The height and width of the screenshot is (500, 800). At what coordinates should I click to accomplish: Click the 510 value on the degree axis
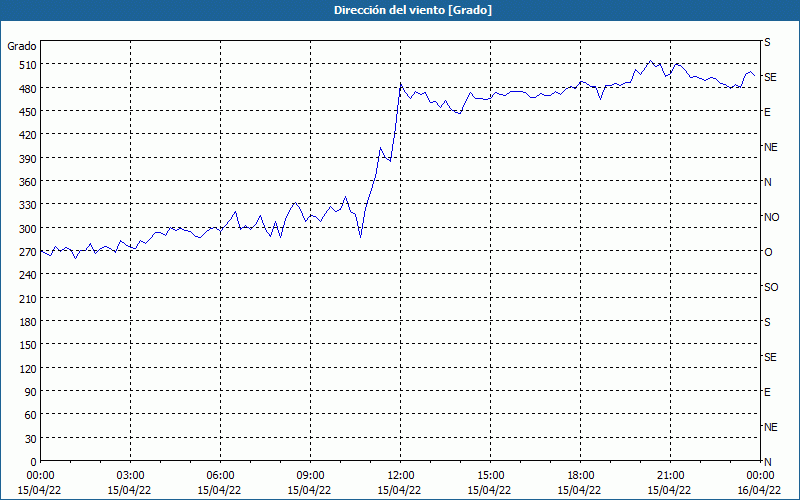coord(29,65)
